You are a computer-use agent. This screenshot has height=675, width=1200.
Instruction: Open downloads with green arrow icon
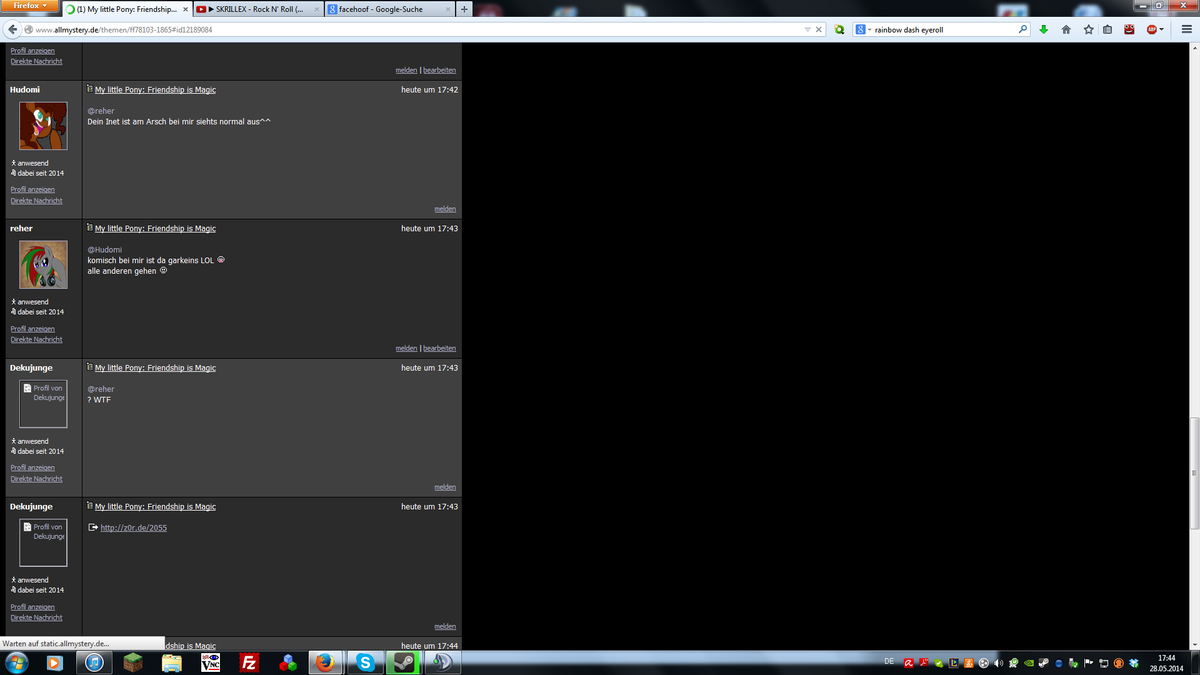pos(1044,30)
